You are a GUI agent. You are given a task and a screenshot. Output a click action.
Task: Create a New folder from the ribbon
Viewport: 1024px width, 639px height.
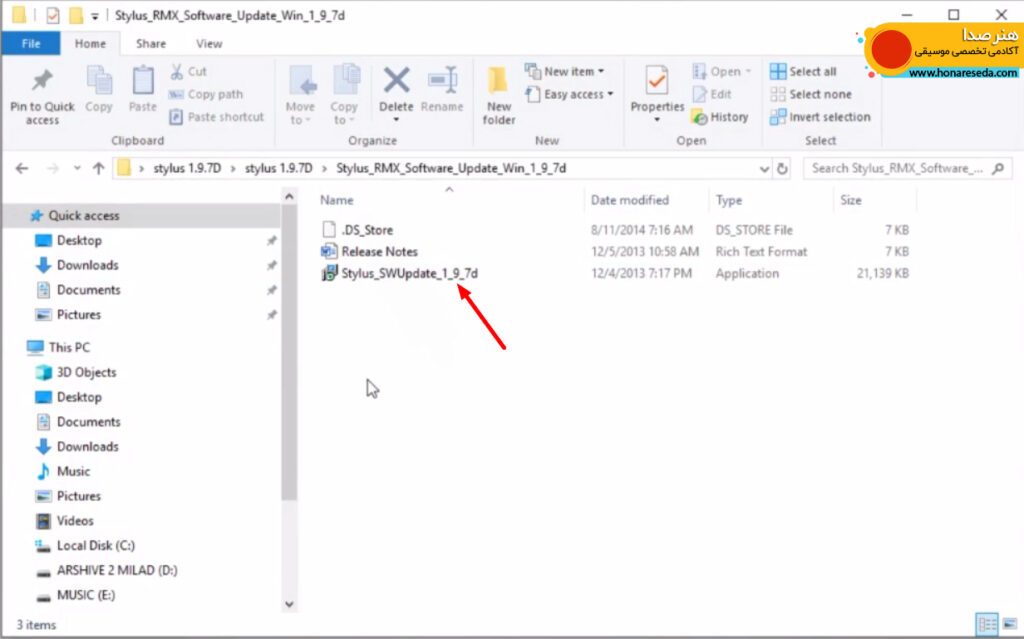[498, 95]
